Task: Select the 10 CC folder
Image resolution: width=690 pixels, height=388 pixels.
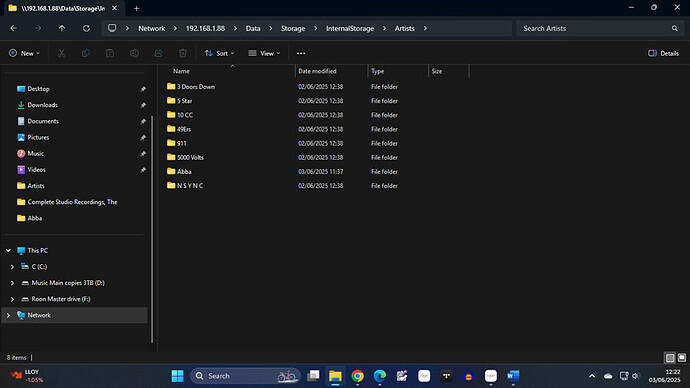Action: (x=180, y=115)
